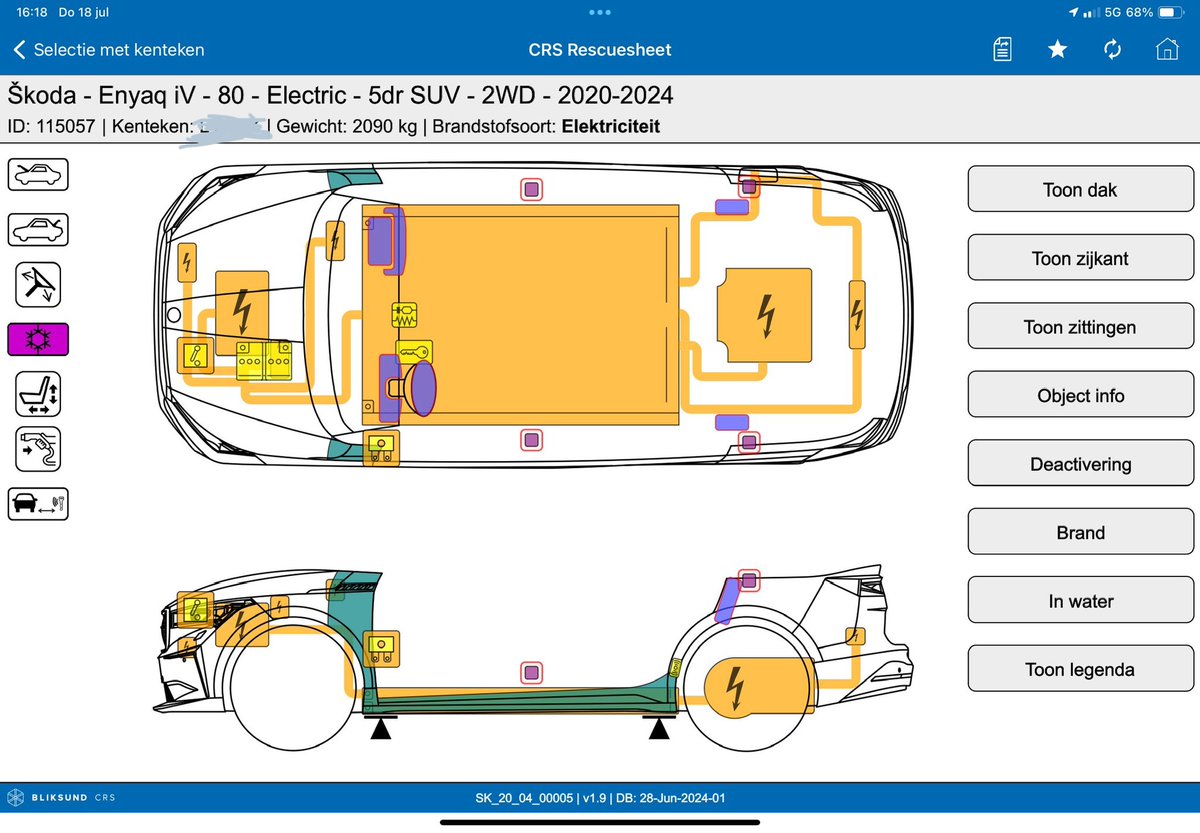Tap the front jacking point triangle
The height and width of the screenshot is (833, 1200).
tap(380, 731)
